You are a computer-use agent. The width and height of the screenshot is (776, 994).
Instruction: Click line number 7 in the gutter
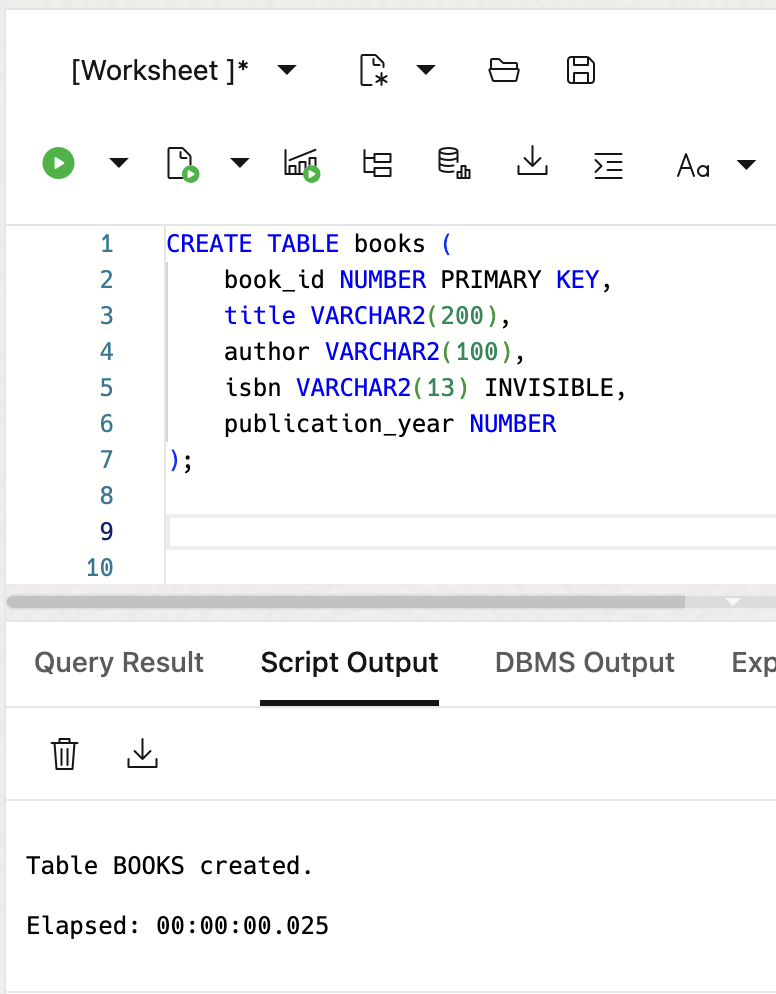pyautogui.click(x=107, y=460)
